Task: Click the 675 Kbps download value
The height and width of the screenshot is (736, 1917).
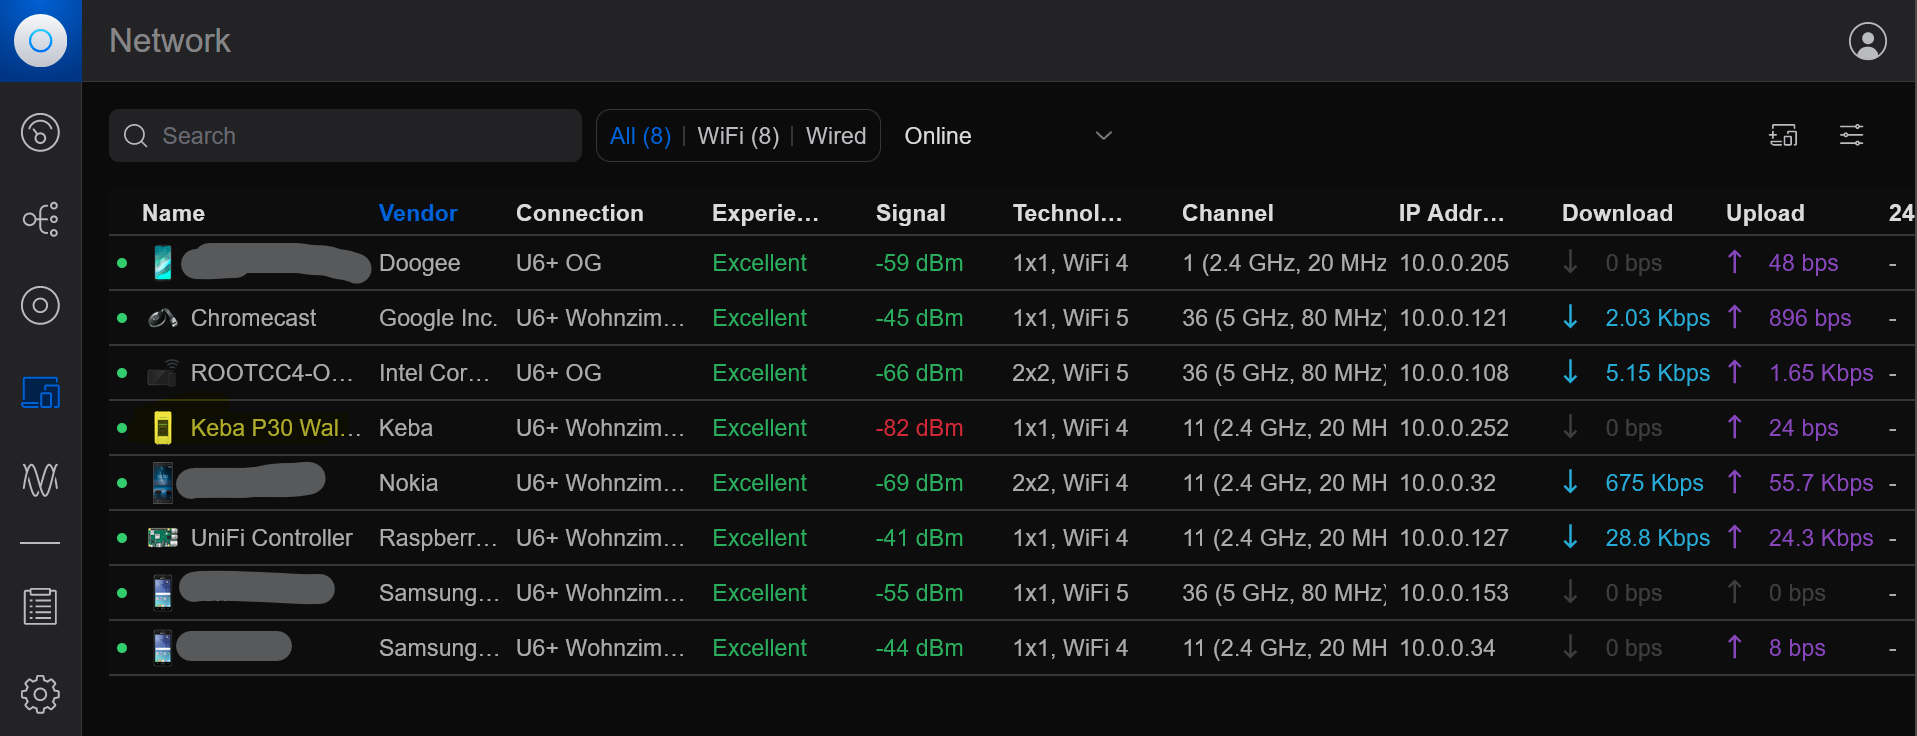Action: [x=1654, y=483]
